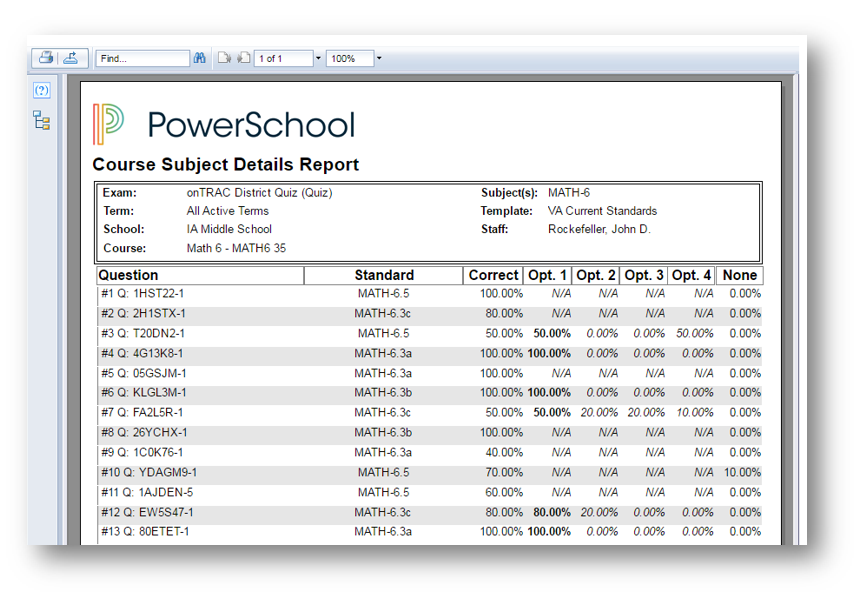This screenshot has width=860, height=598.
Task: Show the group tree panel icon
Action: coord(42,120)
